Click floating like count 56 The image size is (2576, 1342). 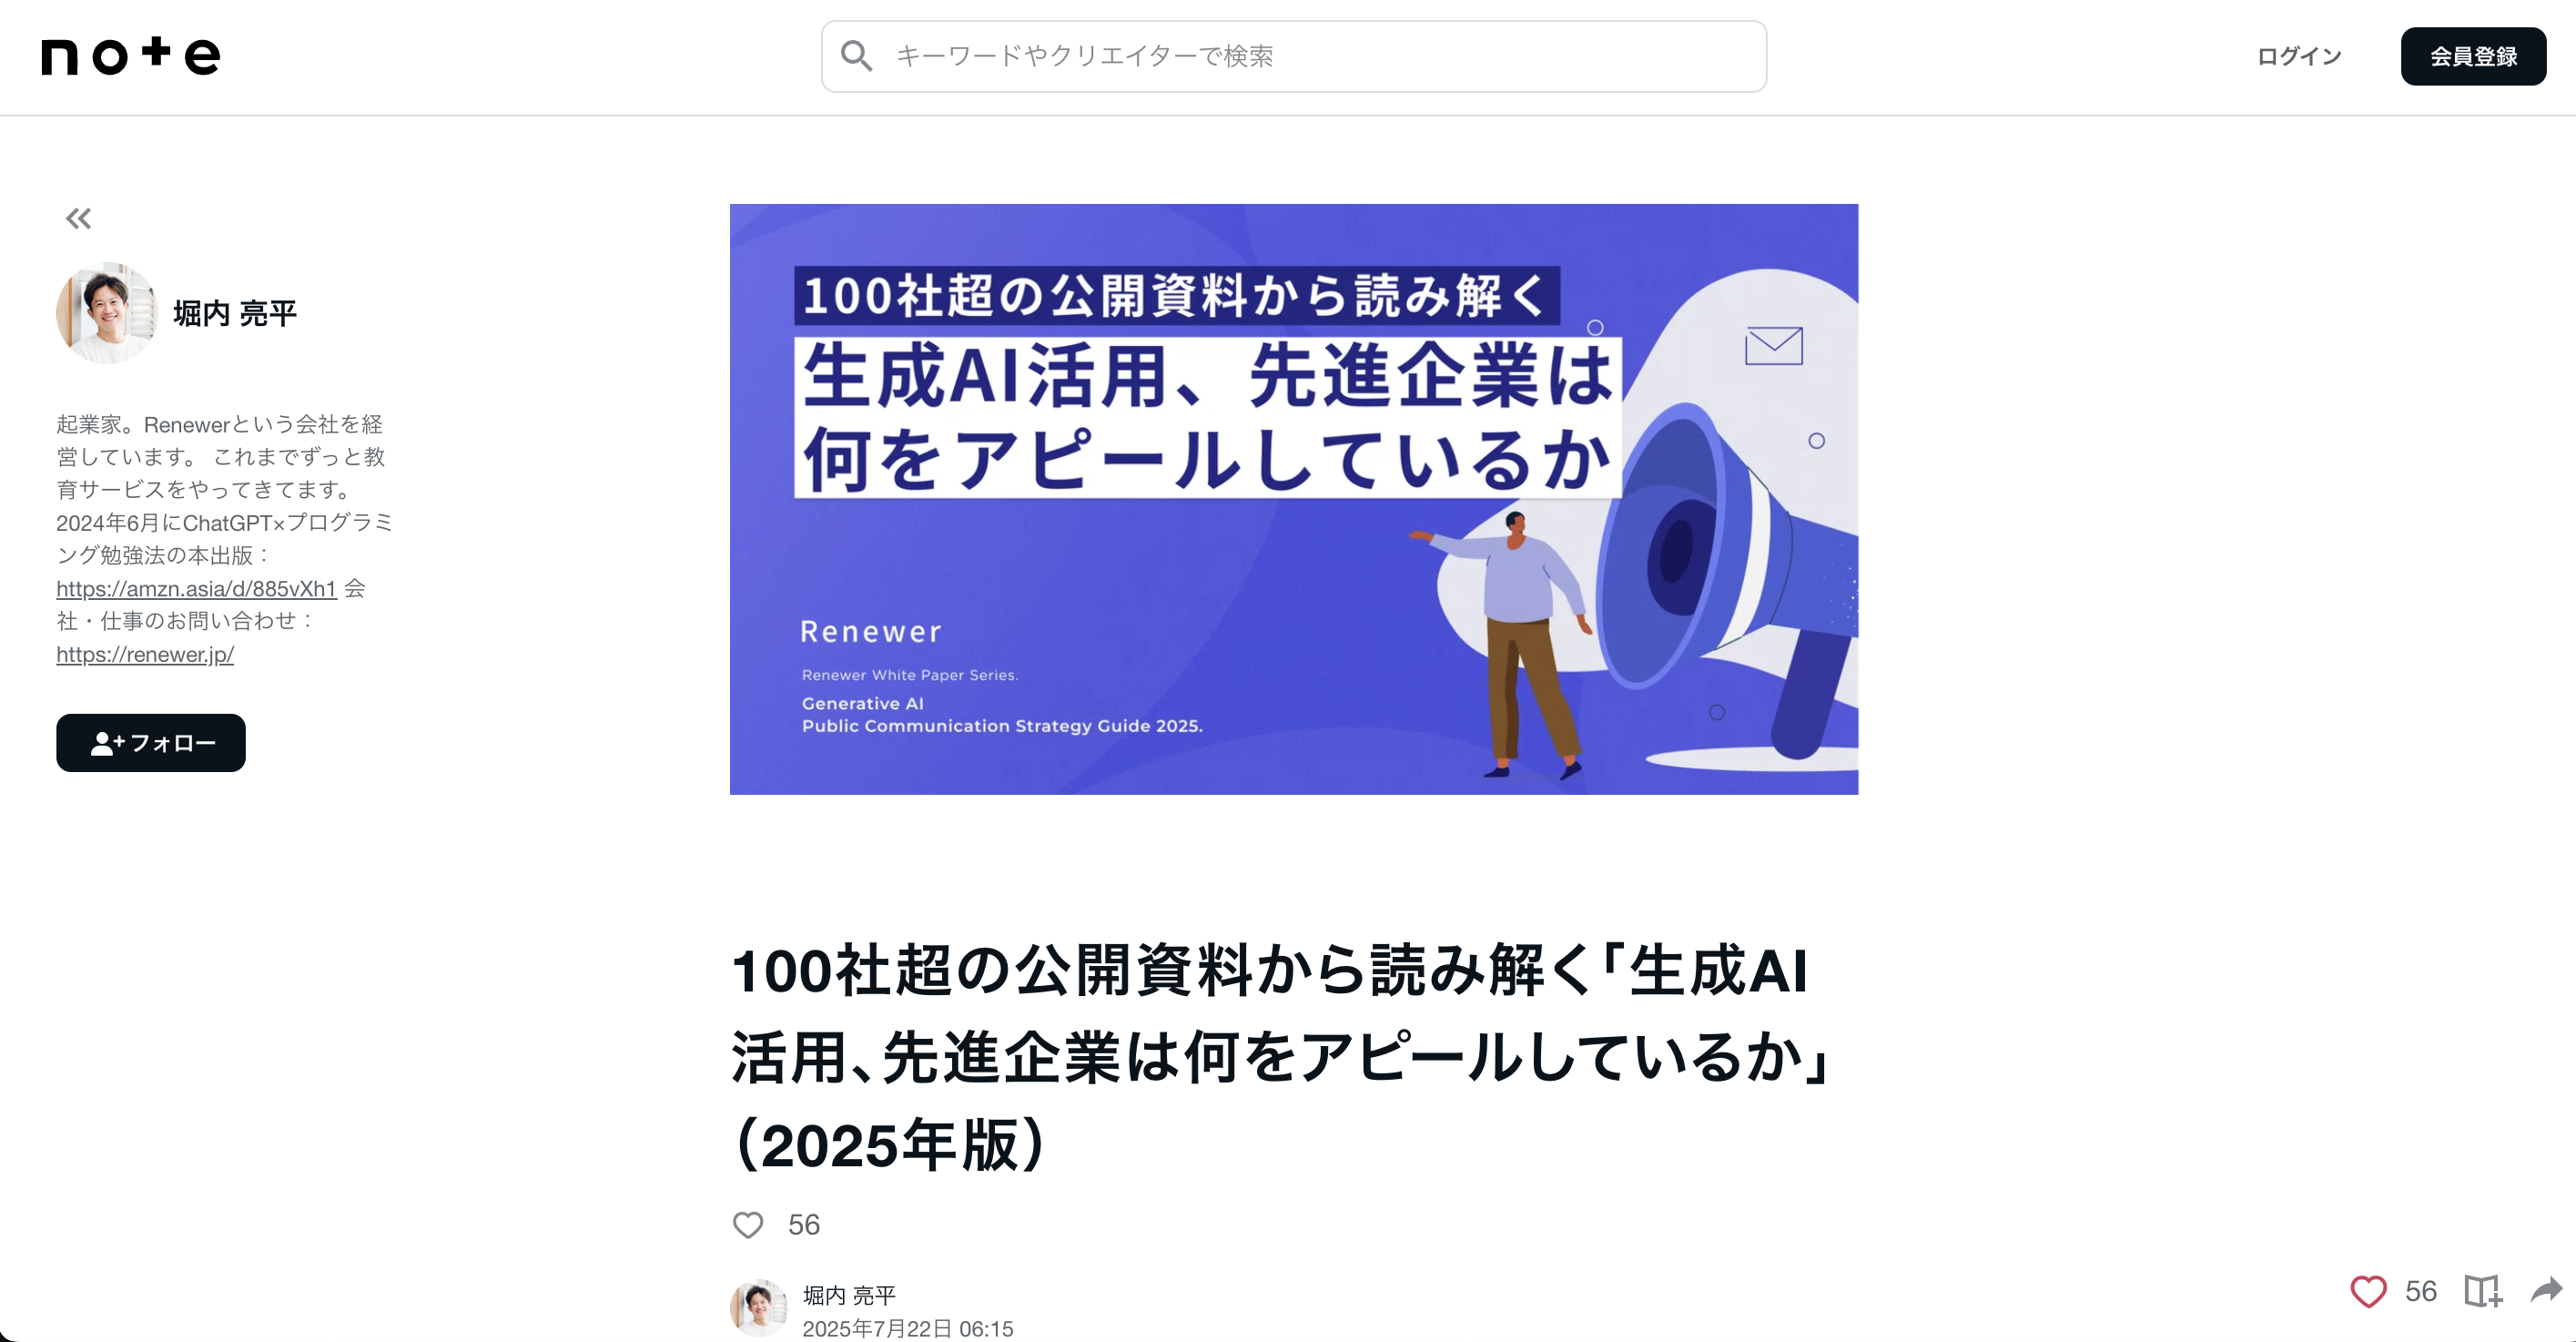pos(2421,1291)
